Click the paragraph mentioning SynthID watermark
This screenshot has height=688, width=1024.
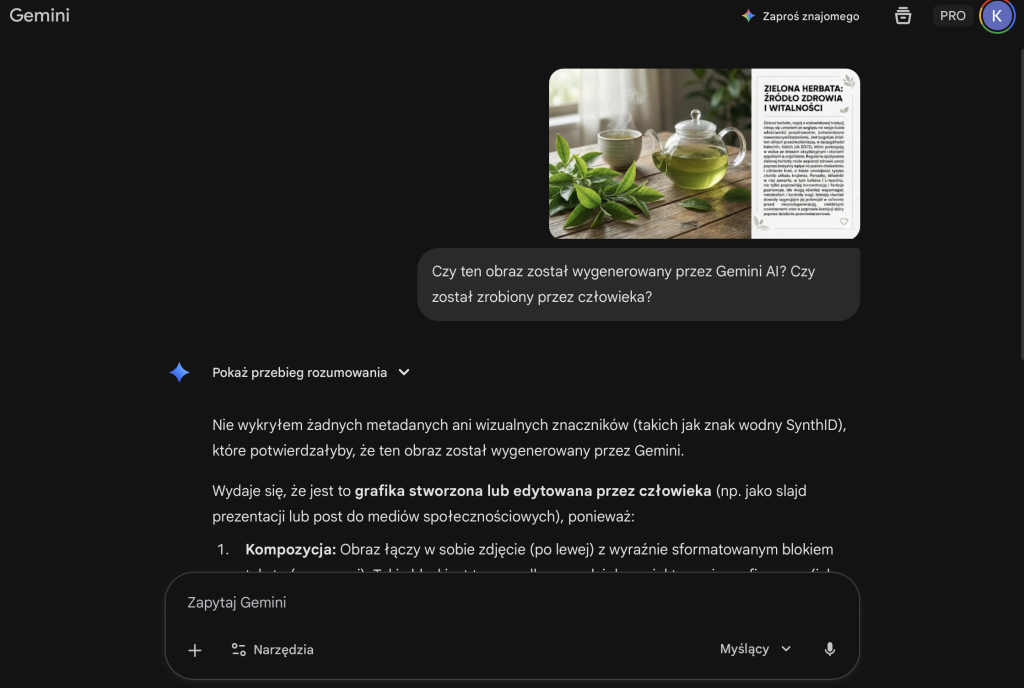point(529,437)
